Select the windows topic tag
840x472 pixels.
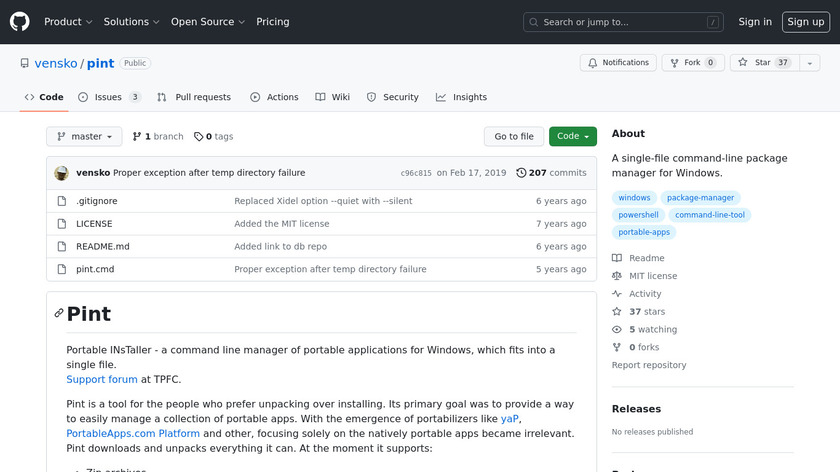tap(634, 198)
